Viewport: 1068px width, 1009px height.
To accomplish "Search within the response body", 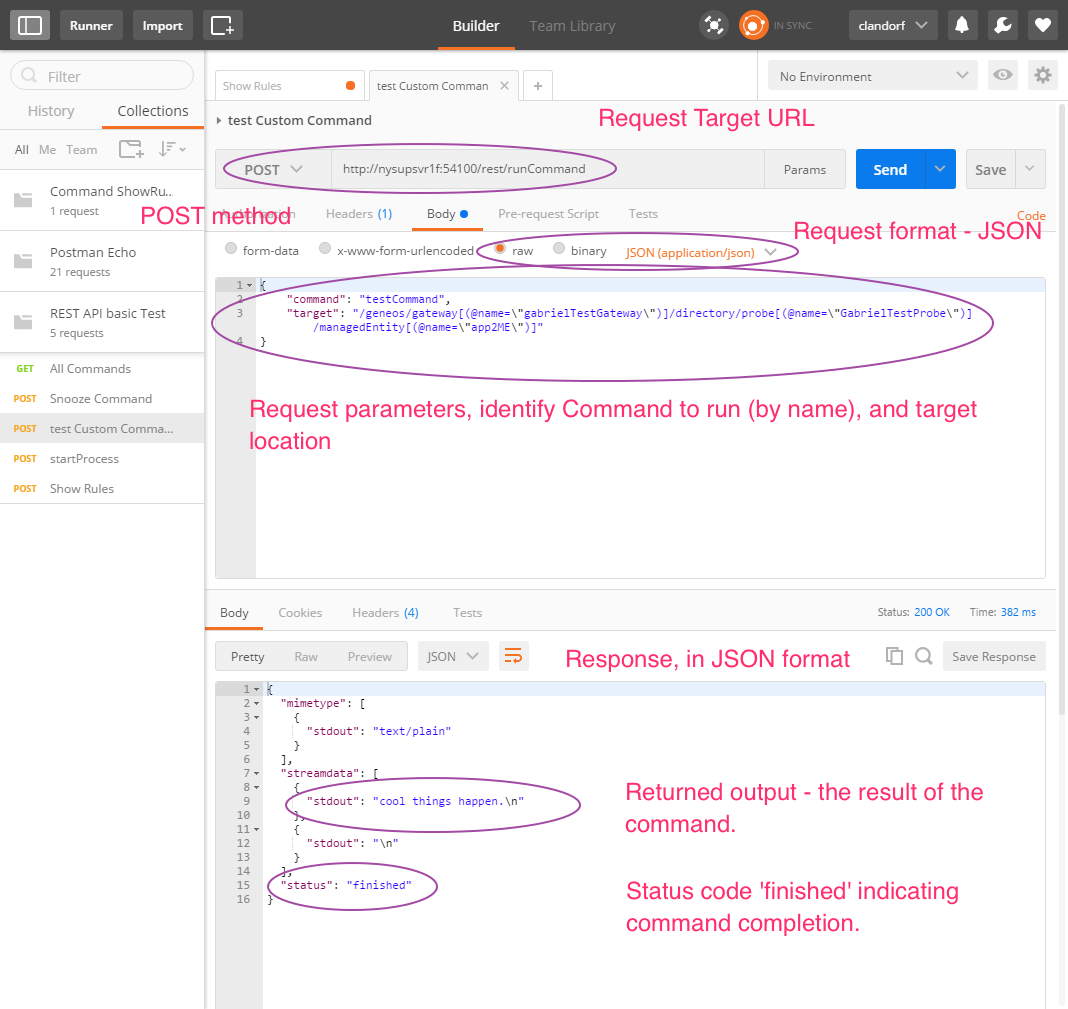I will click(924, 656).
